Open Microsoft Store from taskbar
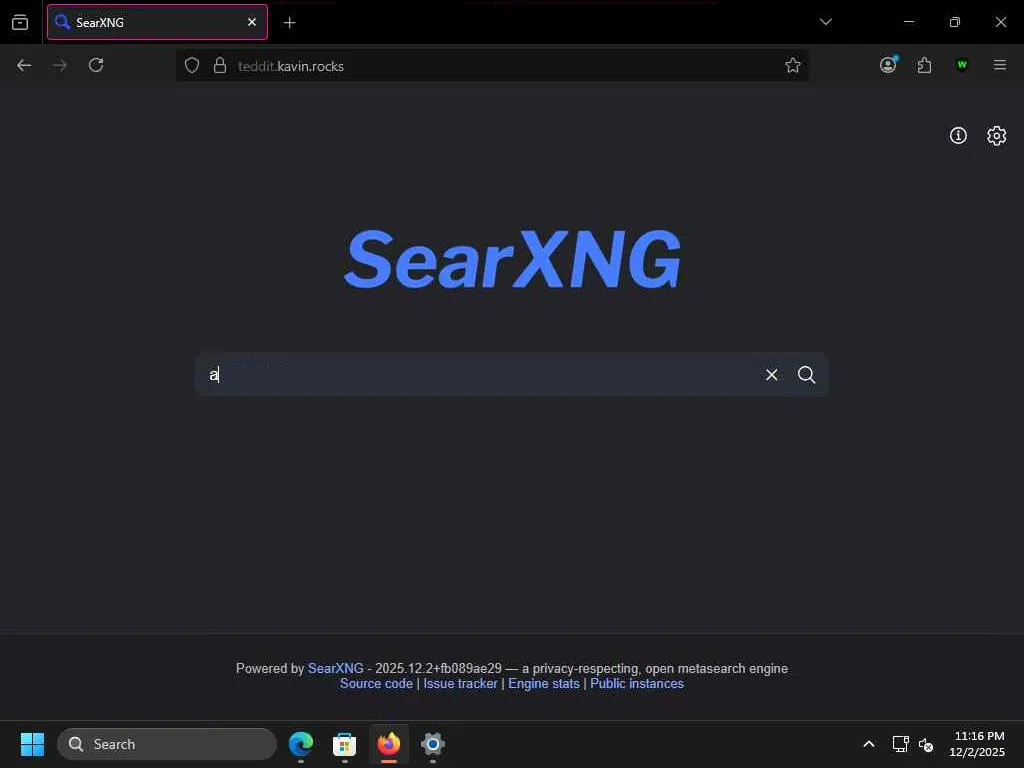 (344, 744)
